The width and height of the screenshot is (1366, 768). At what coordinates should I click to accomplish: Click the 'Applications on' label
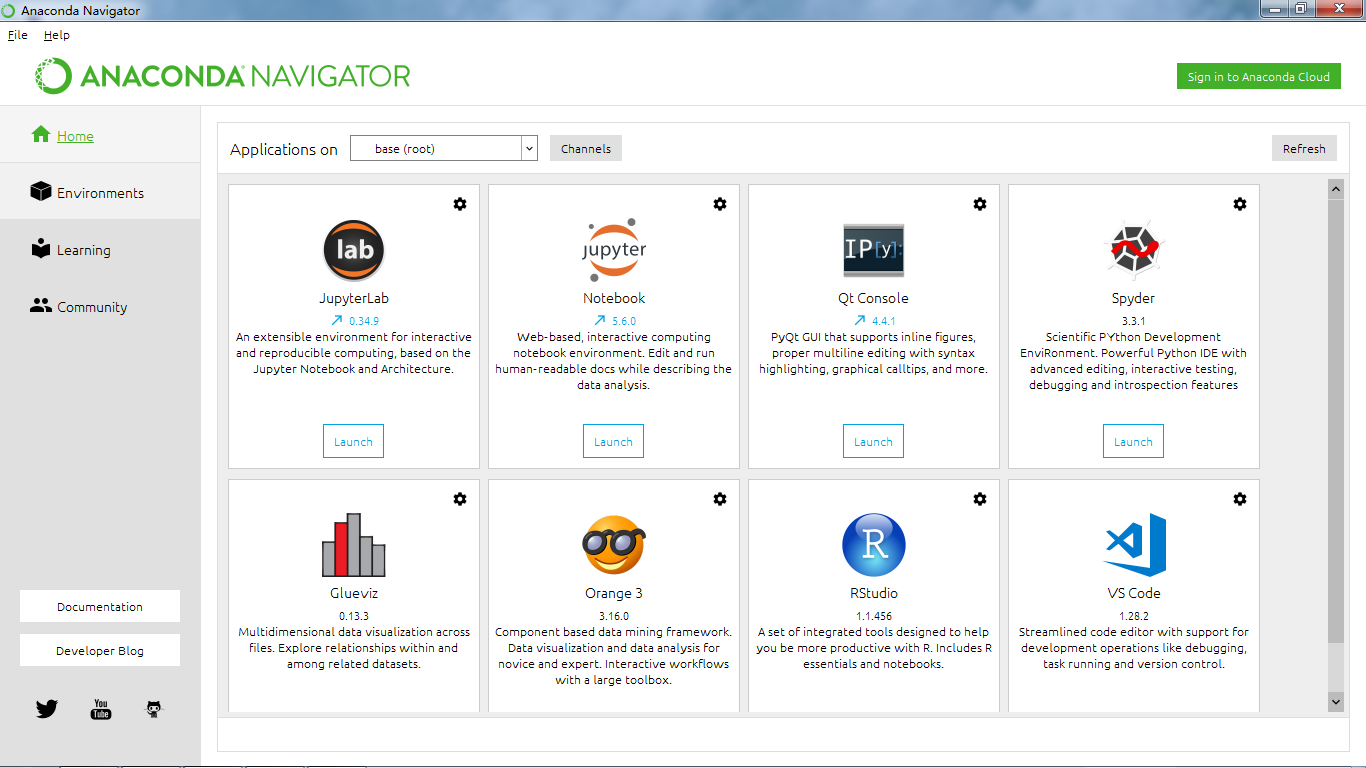[284, 149]
